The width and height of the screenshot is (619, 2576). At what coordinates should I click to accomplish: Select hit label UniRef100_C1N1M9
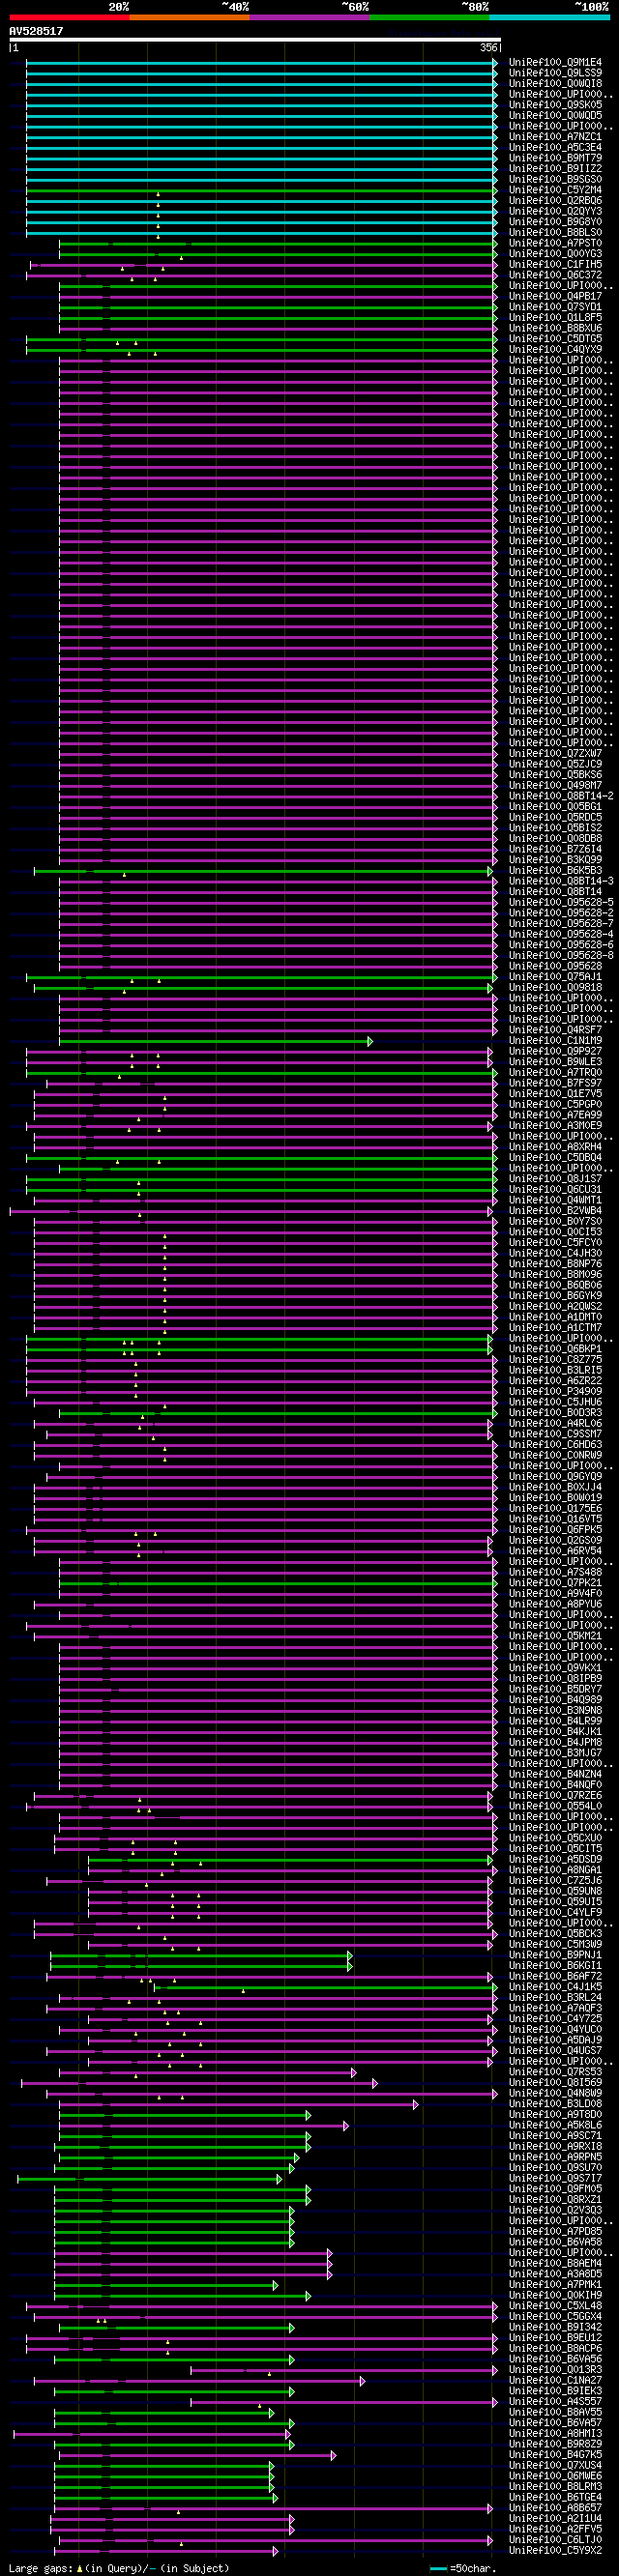point(555,1040)
